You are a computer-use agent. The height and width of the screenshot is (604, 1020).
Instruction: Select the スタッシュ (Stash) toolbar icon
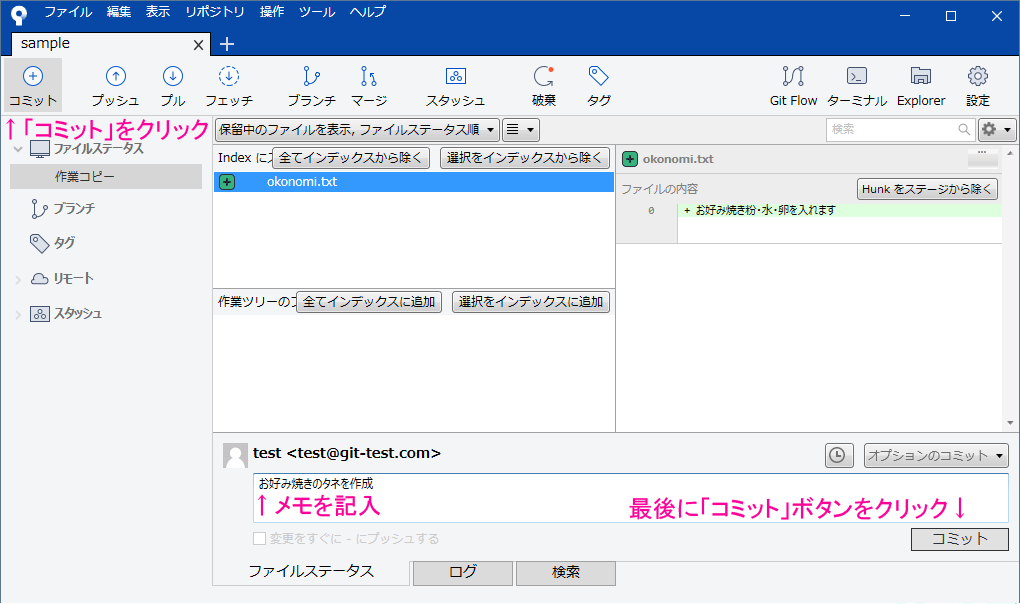[x=458, y=84]
